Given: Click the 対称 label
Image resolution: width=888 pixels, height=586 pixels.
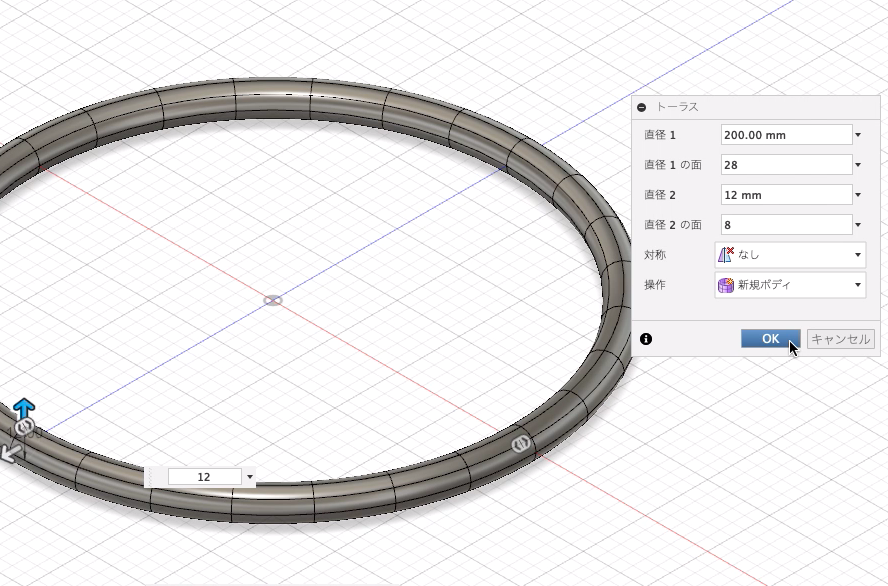Looking at the screenshot, I should point(655,255).
